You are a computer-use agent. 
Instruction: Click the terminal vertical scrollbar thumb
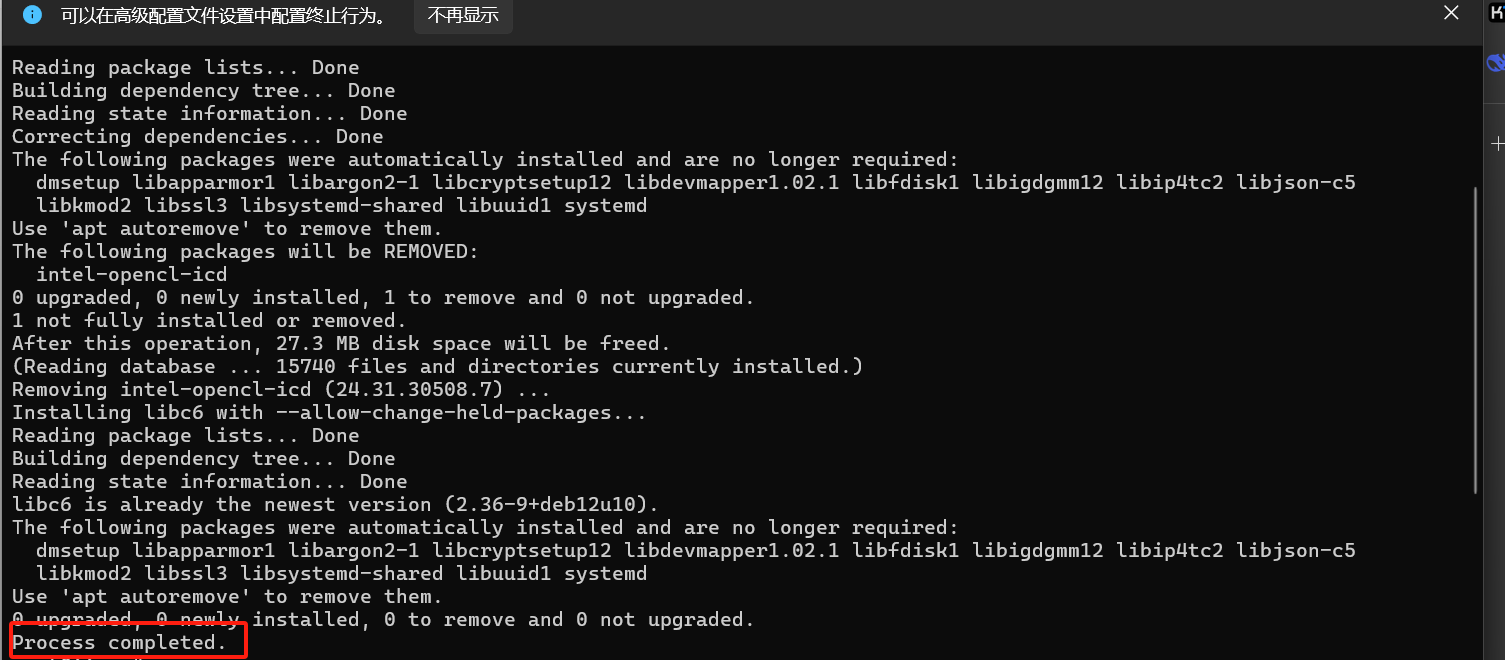tap(1476, 340)
